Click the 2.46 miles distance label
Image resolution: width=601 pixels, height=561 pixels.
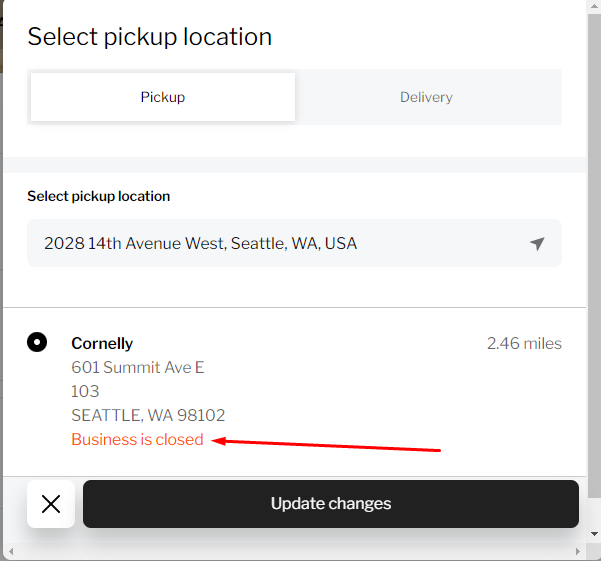(524, 343)
